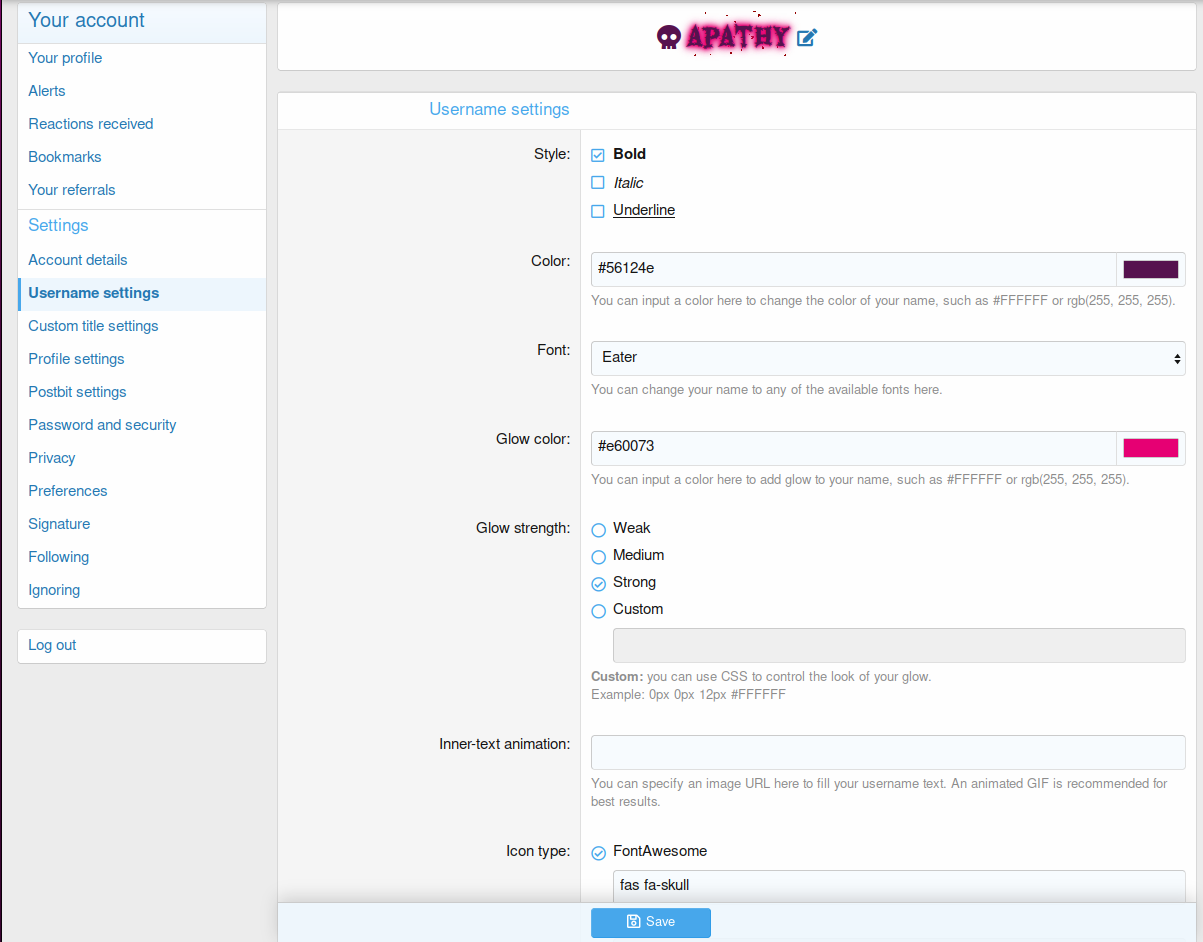The width and height of the screenshot is (1203, 942).
Task: Click the Inner-text animation URL field
Action: click(x=887, y=752)
